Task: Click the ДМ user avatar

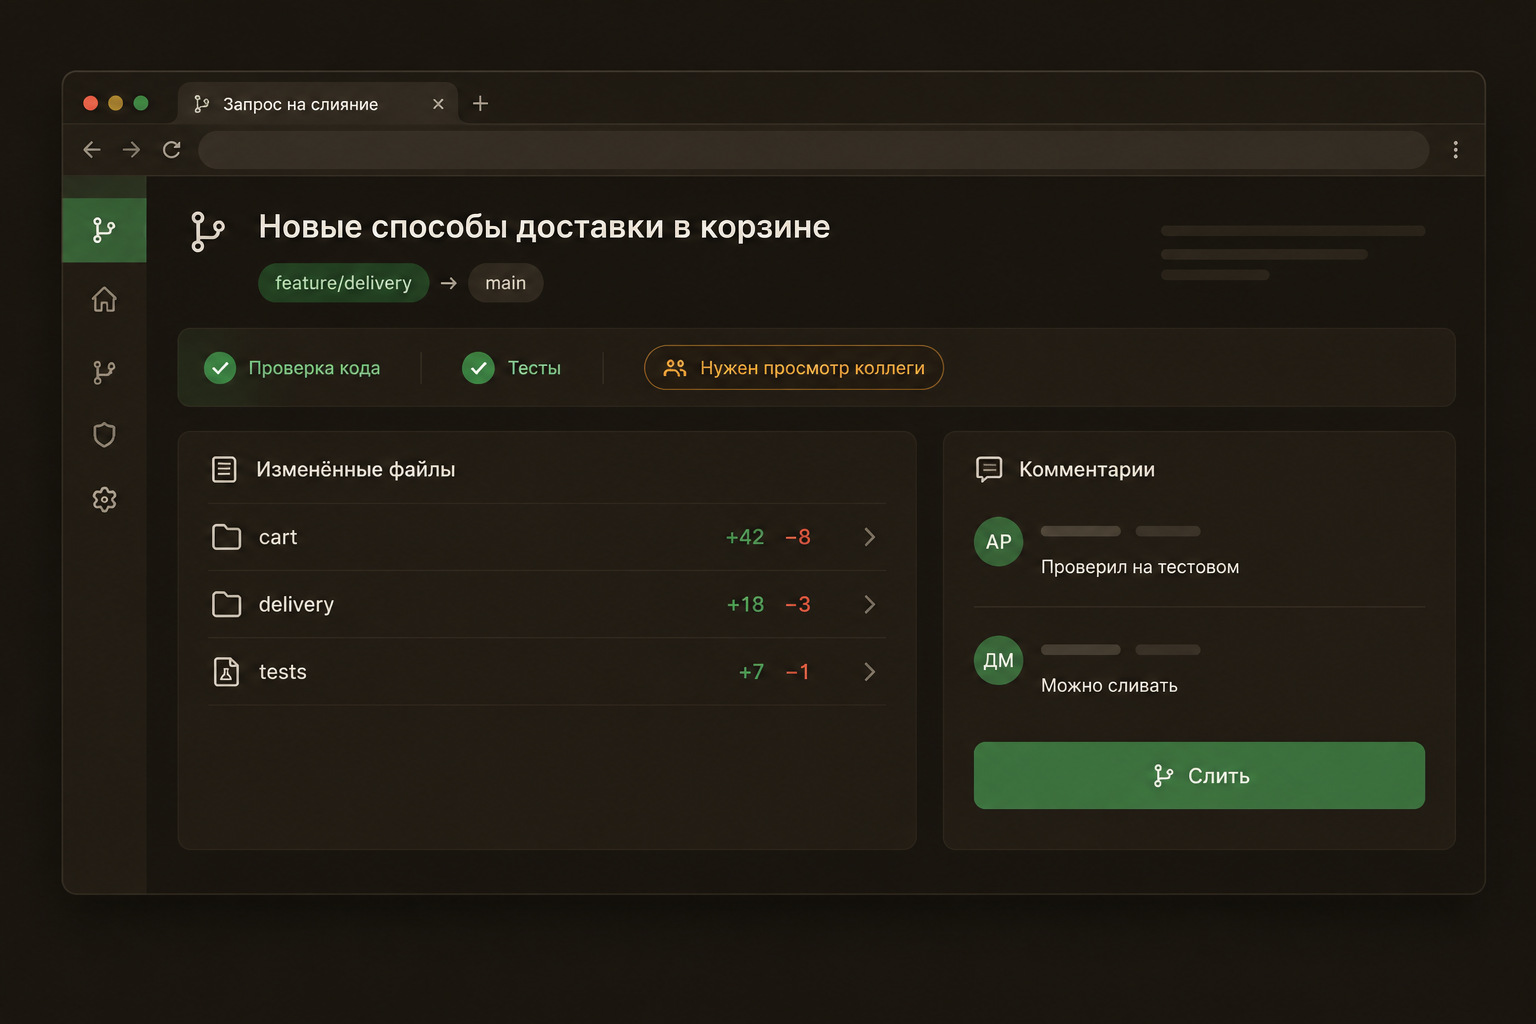Action: (x=999, y=661)
